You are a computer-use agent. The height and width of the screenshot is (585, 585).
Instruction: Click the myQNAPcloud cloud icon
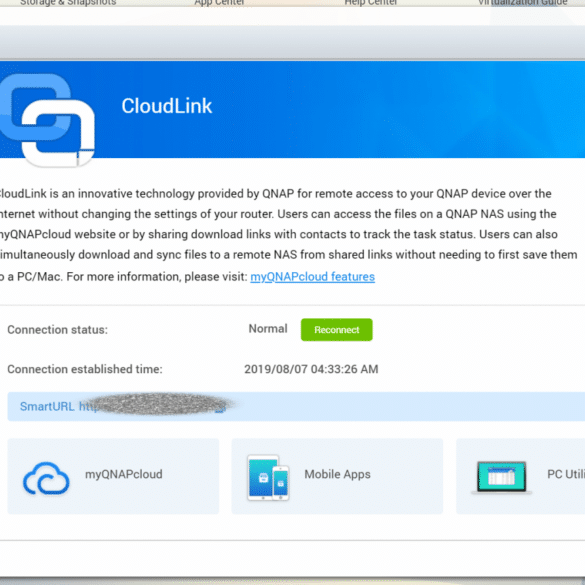[x=46, y=478]
